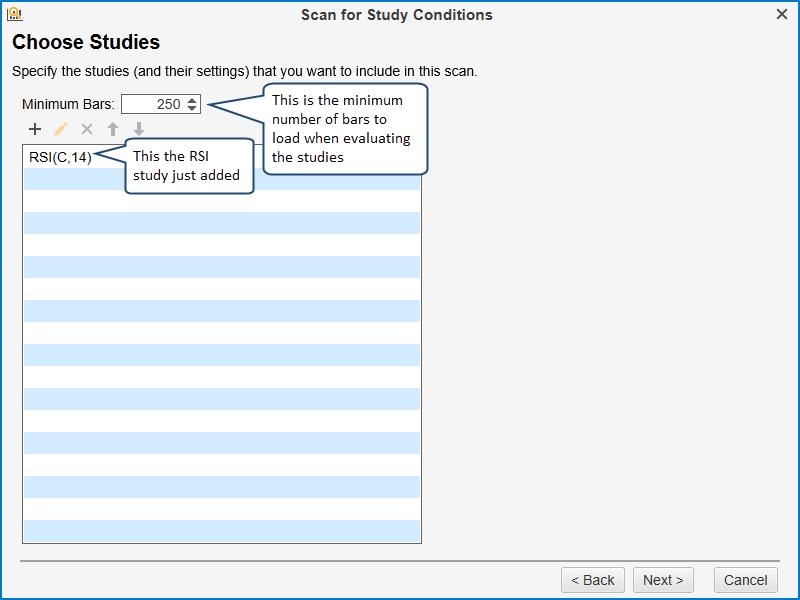The height and width of the screenshot is (600, 800).
Task: Move the selected study down
Action: pyautogui.click(x=139, y=129)
